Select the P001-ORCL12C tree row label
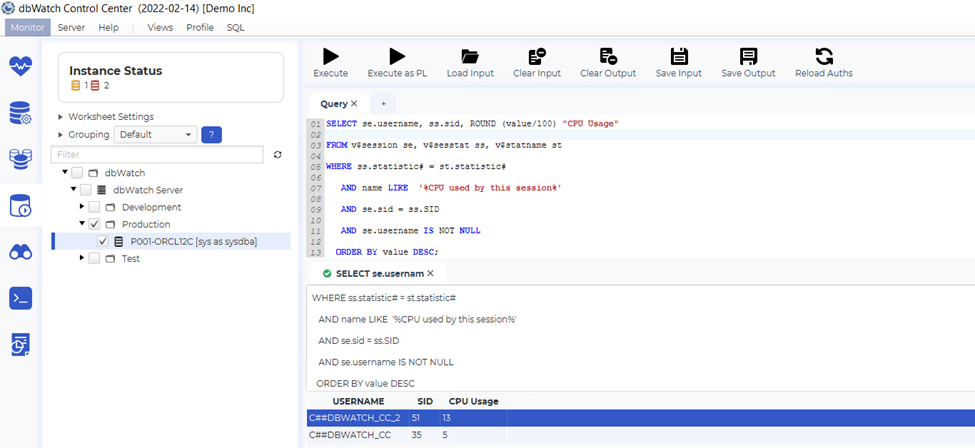Viewport: 975px width, 448px height. 193,241
